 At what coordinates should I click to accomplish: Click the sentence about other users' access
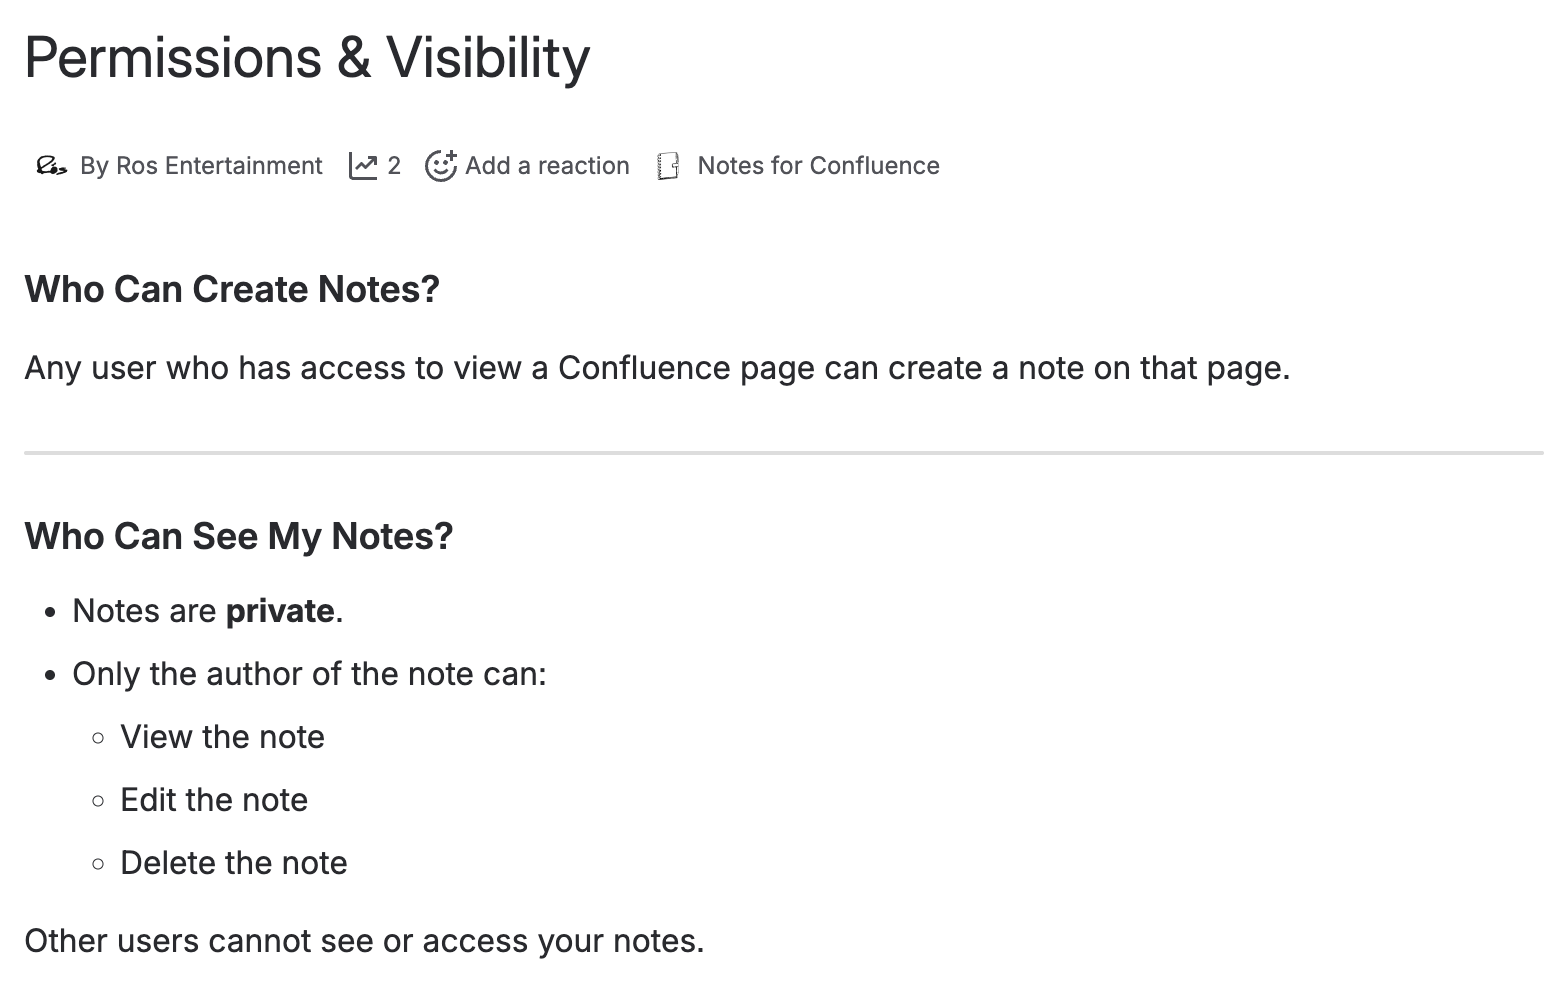(x=365, y=940)
